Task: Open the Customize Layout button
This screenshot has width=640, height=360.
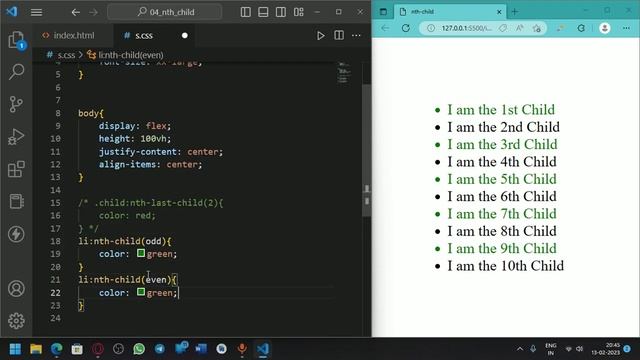Action: click(x=299, y=12)
